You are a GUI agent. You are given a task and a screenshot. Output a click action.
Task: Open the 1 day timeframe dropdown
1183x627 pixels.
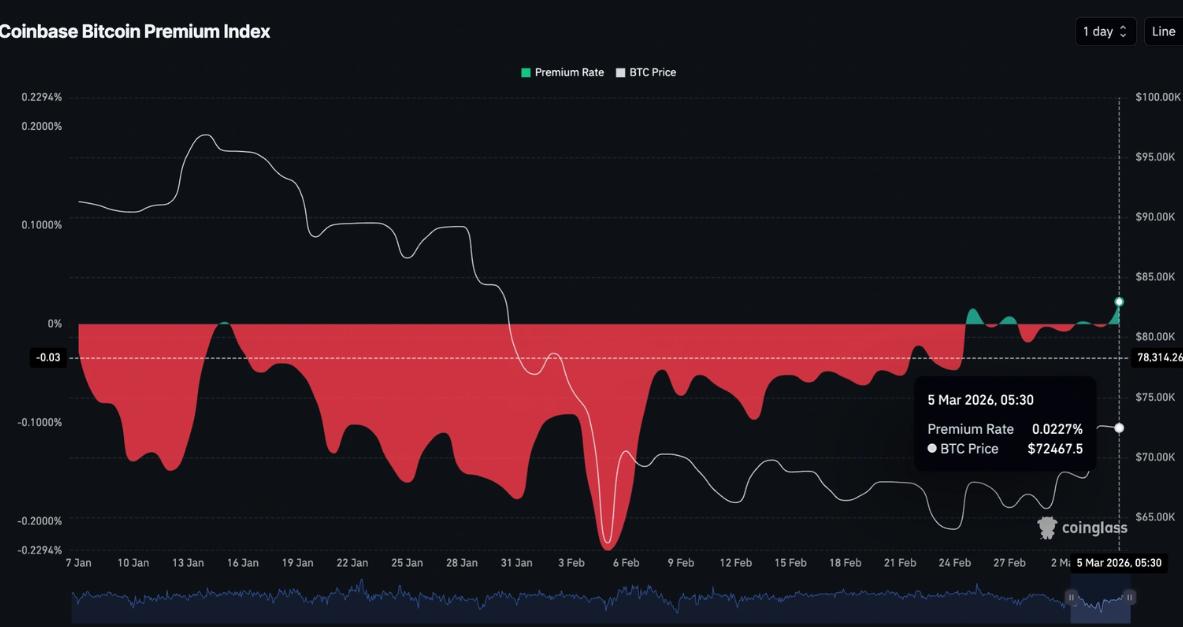1105,31
